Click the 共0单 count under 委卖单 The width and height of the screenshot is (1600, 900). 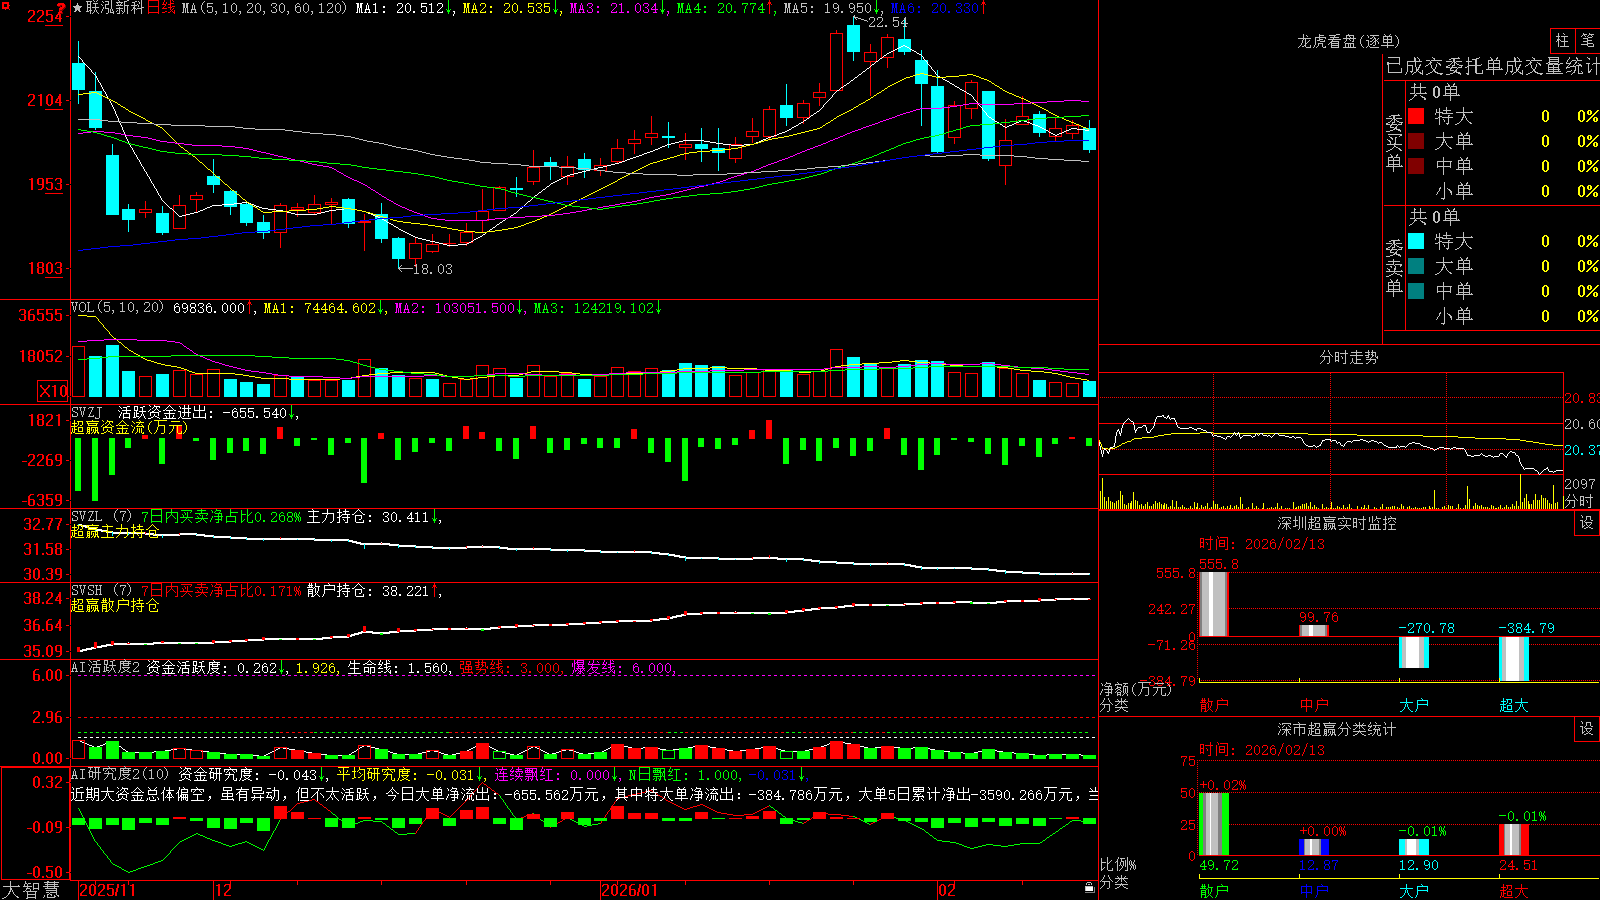point(1434,217)
